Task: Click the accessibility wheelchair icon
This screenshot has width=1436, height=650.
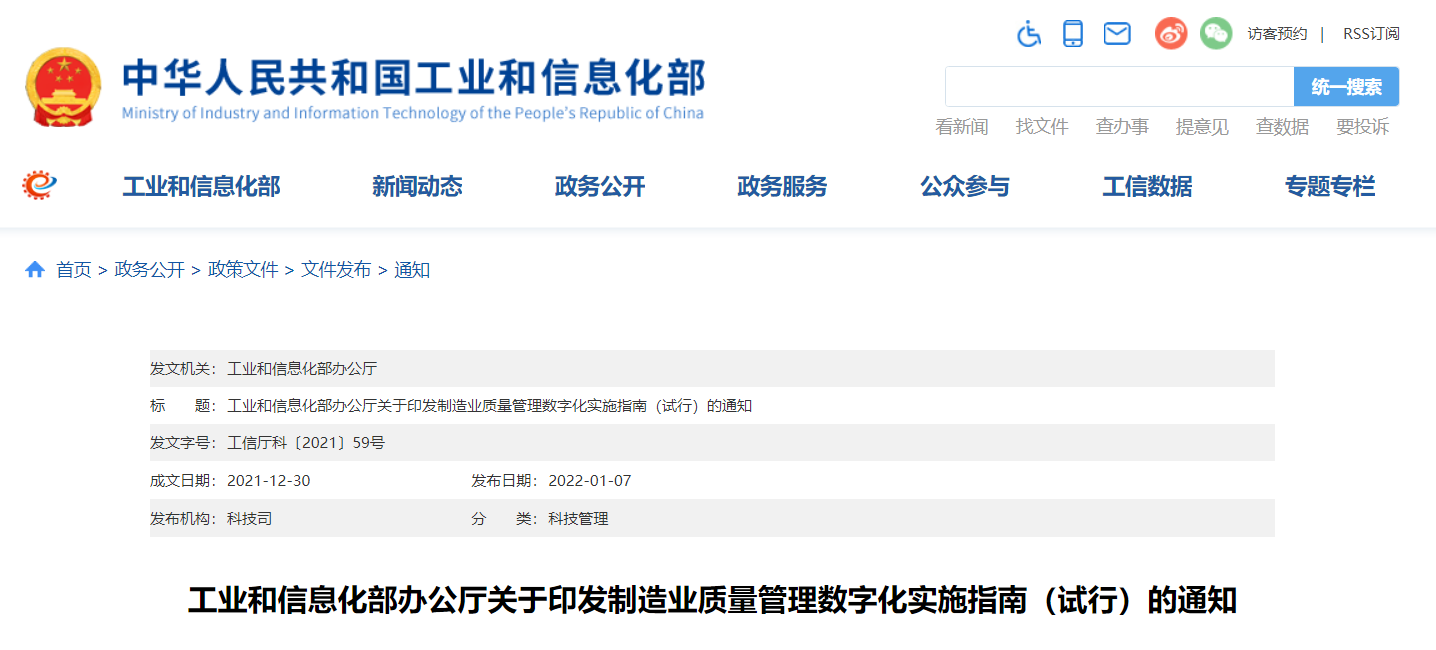Action: [1029, 33]
